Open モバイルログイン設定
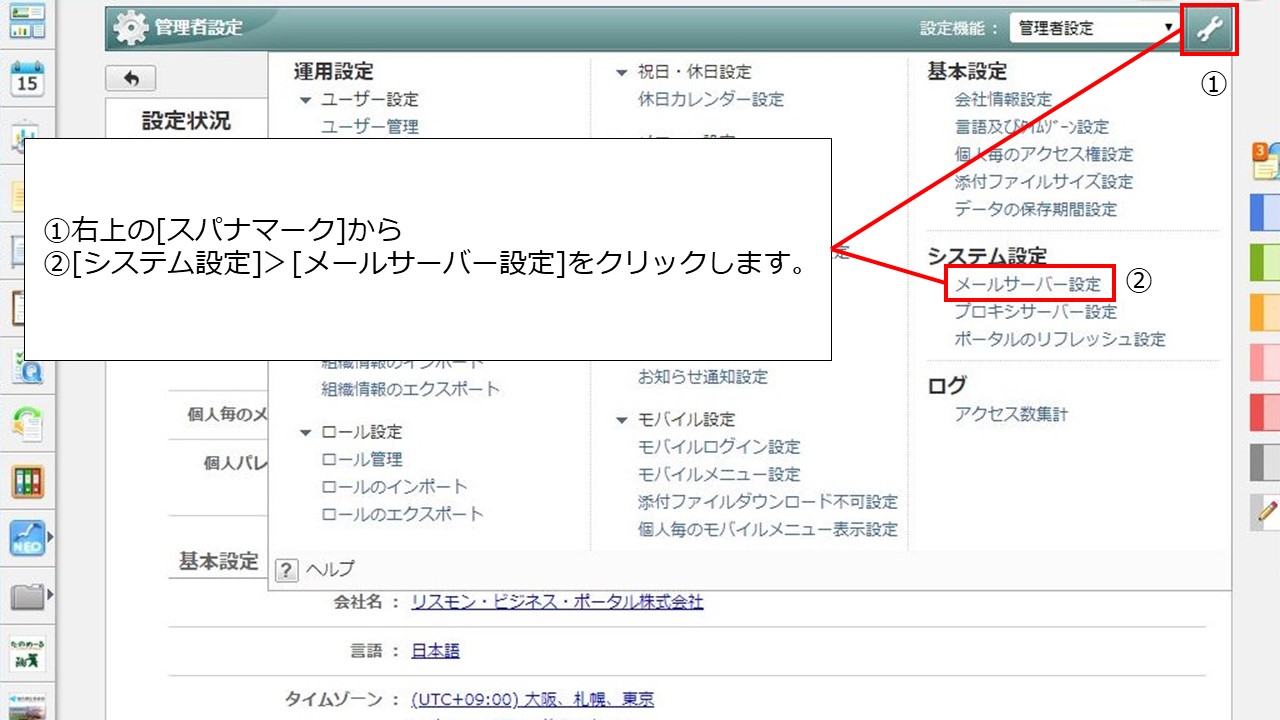 [719, 446]
